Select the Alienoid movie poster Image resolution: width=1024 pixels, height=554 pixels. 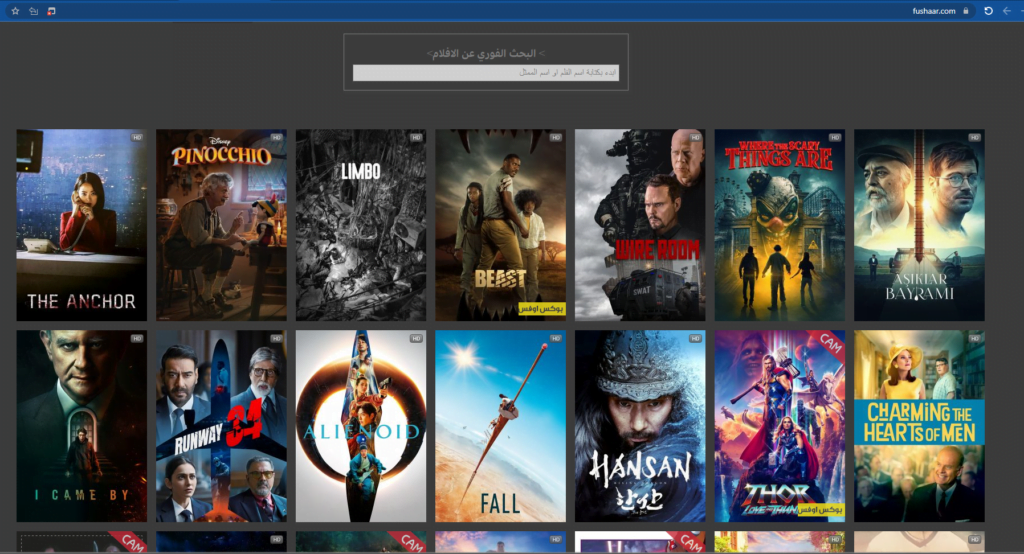[361, 426]
